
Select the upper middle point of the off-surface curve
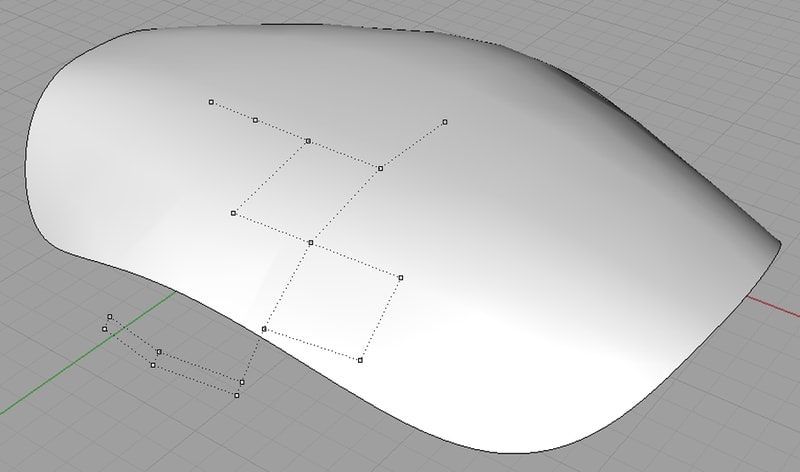tap(159, 352)
